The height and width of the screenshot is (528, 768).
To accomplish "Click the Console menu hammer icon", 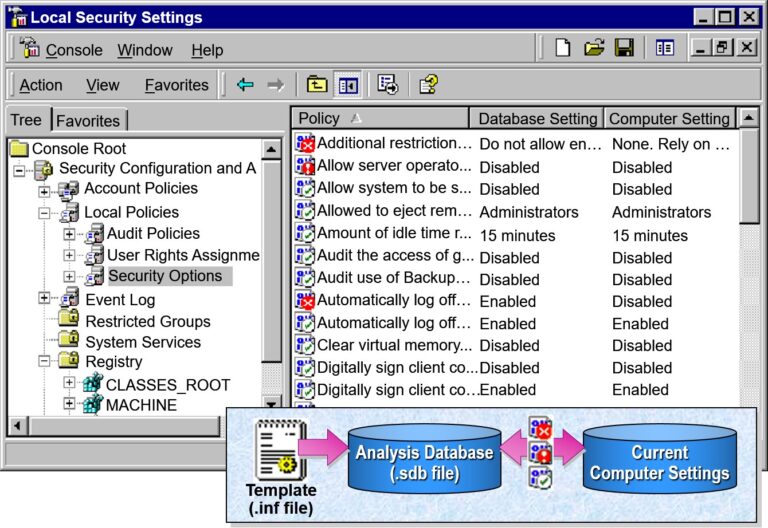I will (x=29, y=48).
